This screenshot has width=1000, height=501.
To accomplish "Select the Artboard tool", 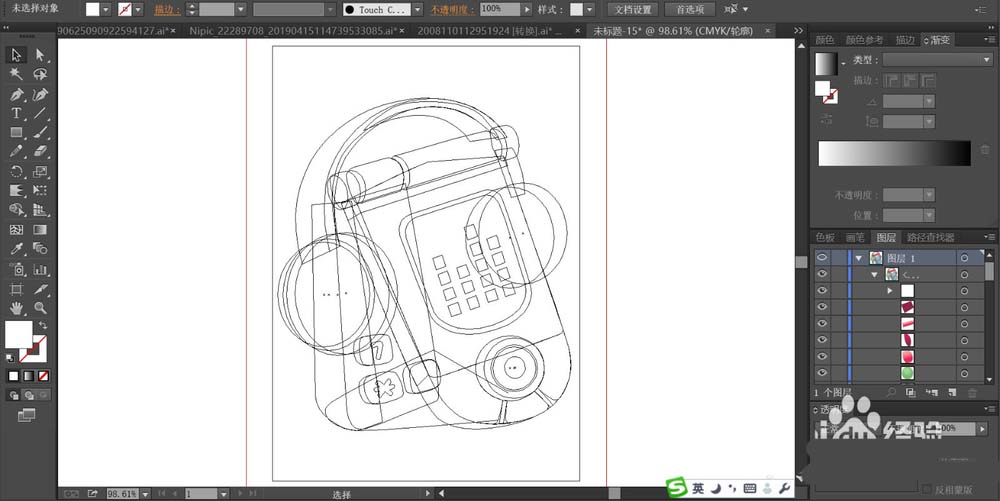I will pos(17,289).
